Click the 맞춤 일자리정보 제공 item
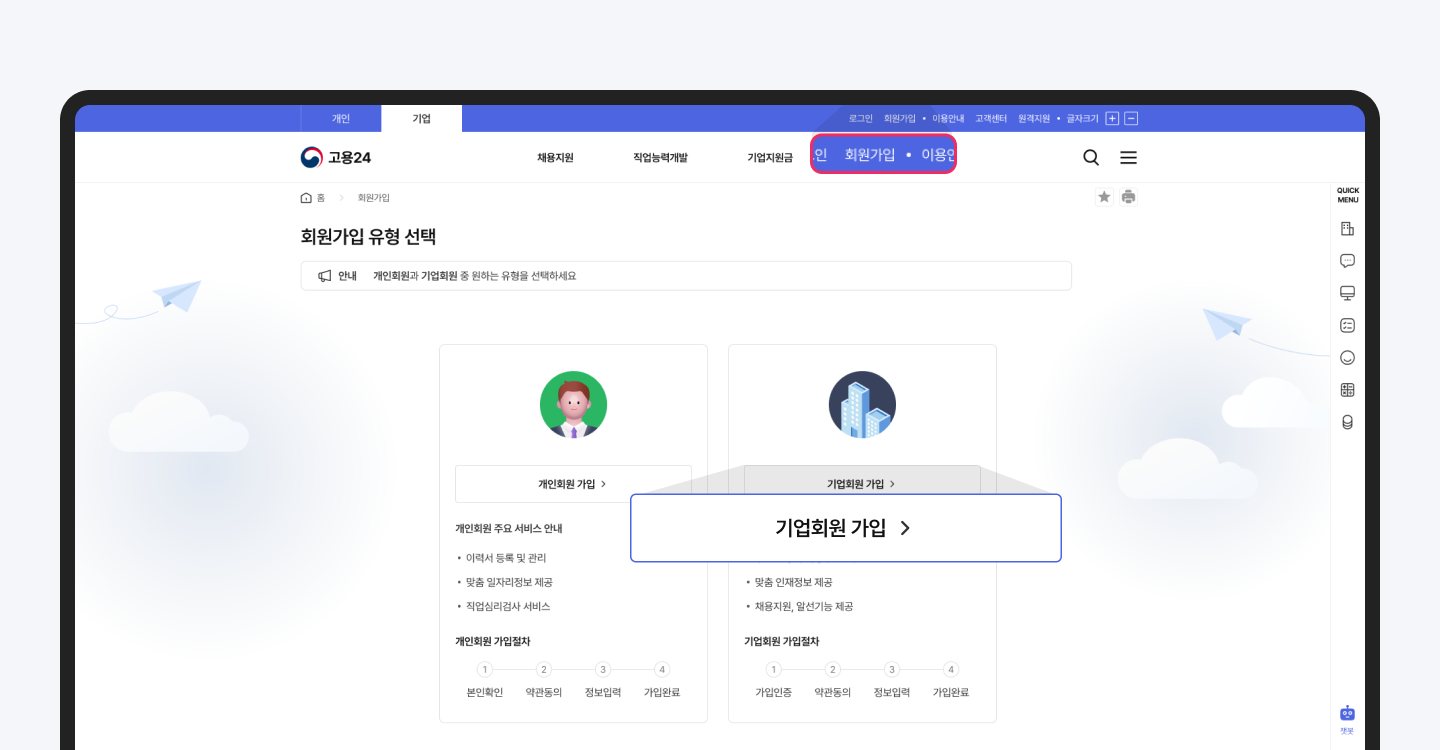 point(509,582)
